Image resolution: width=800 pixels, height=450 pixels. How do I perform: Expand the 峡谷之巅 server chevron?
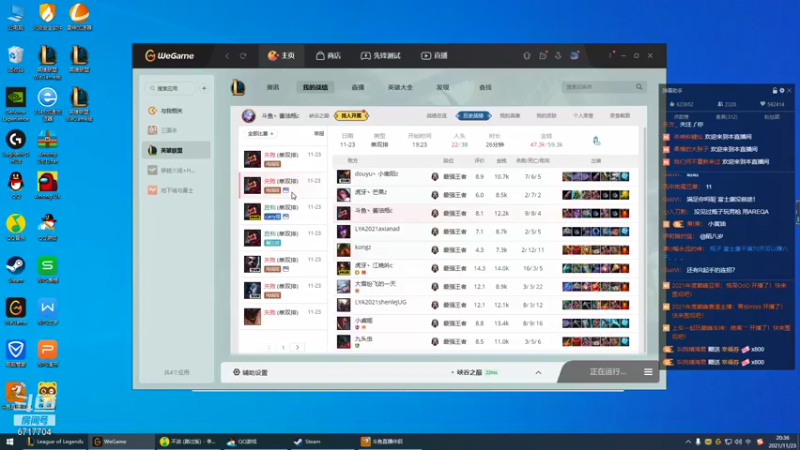click(538, 372)
